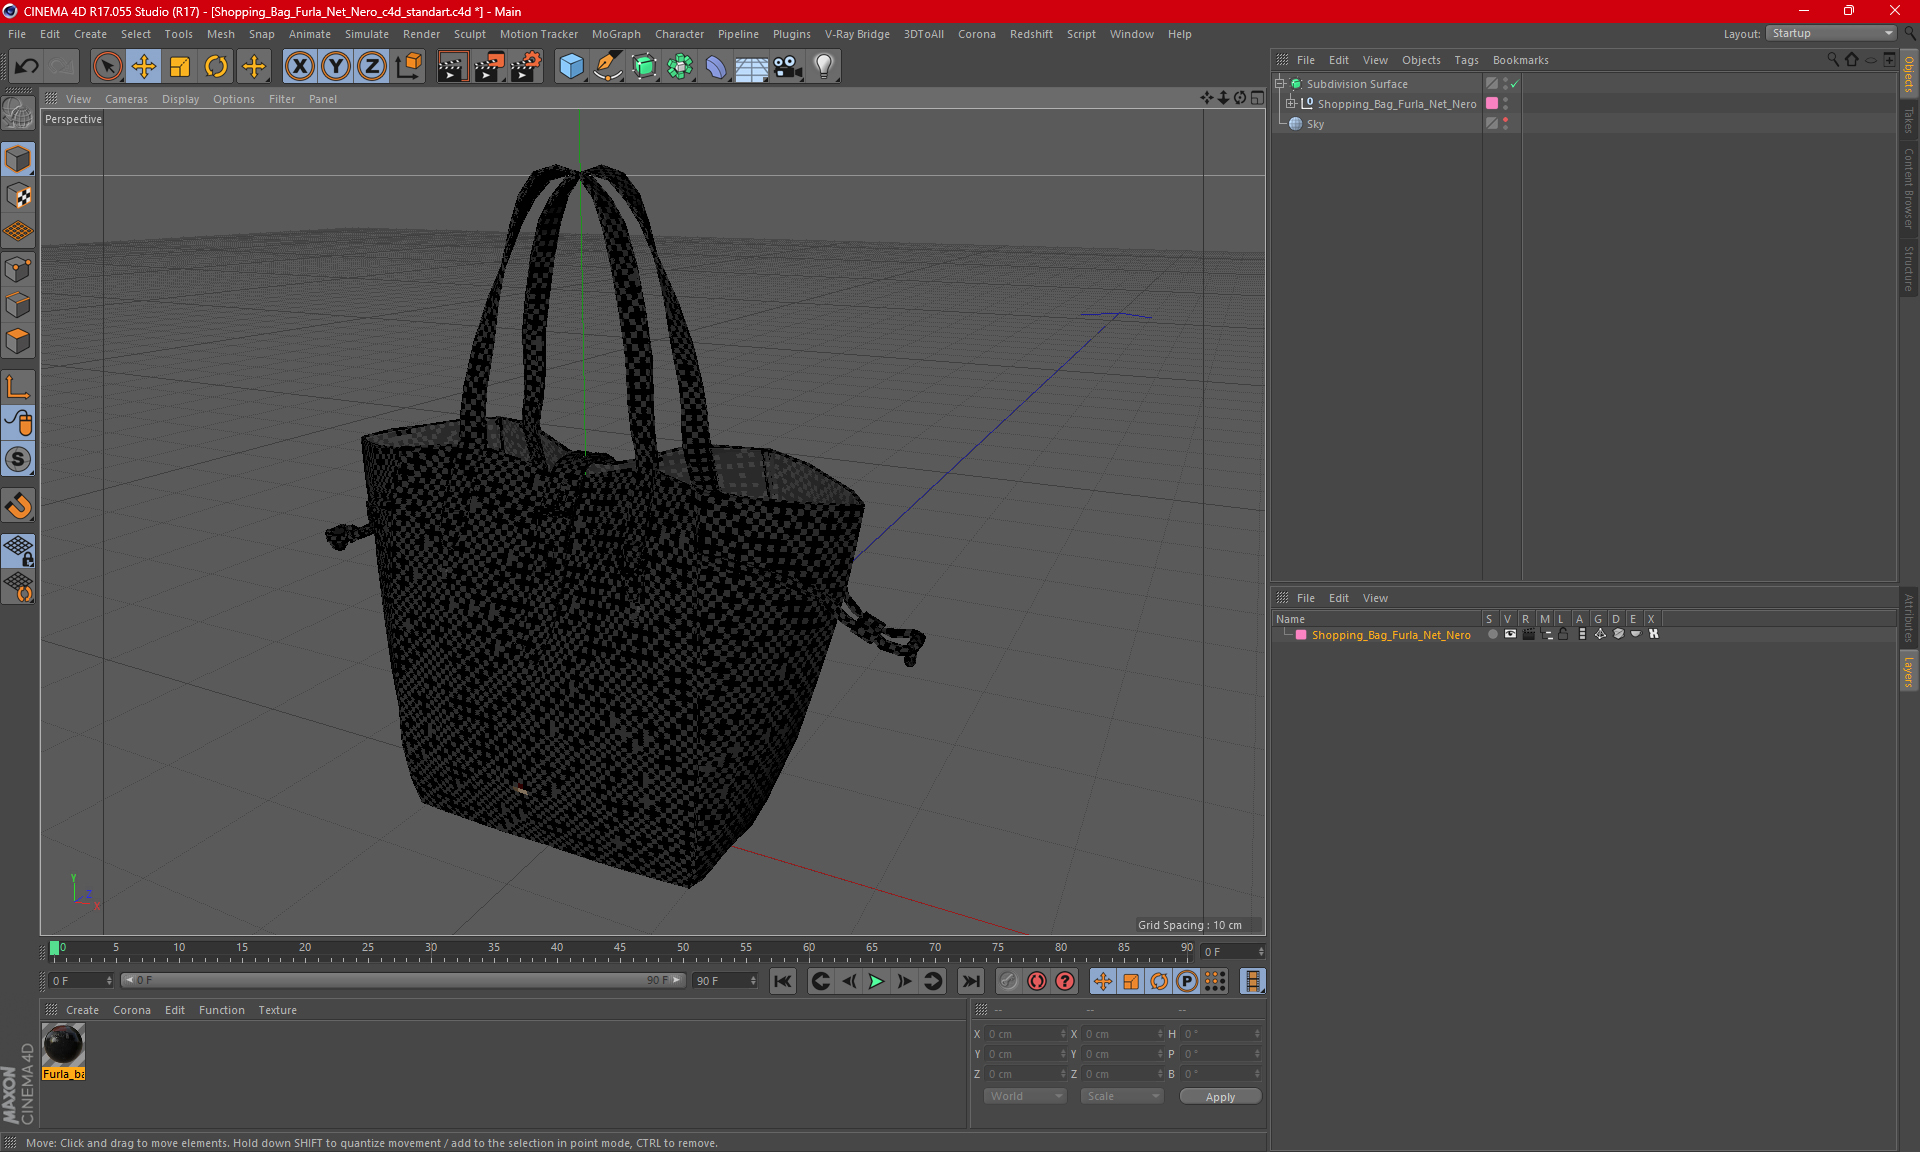Screen dimensions: 1920x1152
Task: Open Material Manager Texture menu
Action: pyautogui.click(x=277, y=1010)
